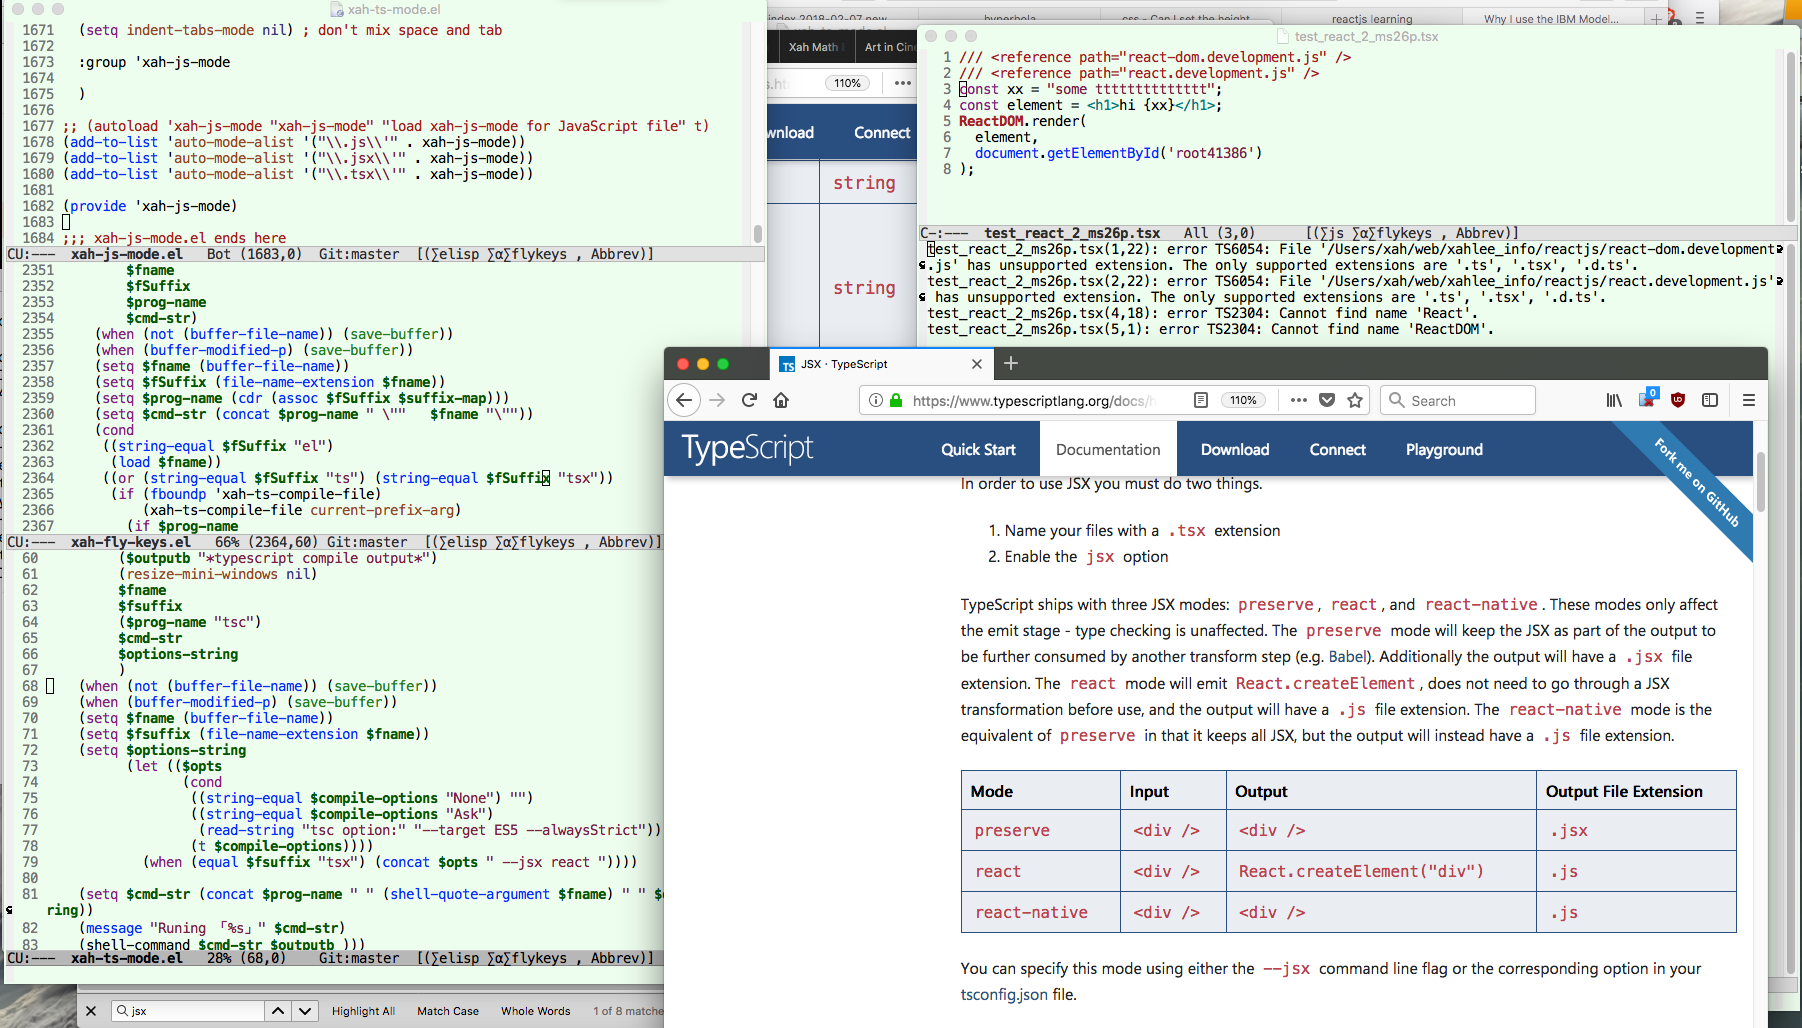Open TypeScript logo home link
The width and height of the screenshot is (1802, 1028).
(x=747, y=448)
